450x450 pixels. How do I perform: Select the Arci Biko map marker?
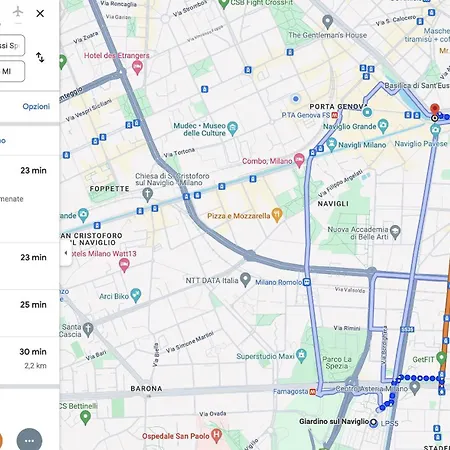(x=136, y=295)
